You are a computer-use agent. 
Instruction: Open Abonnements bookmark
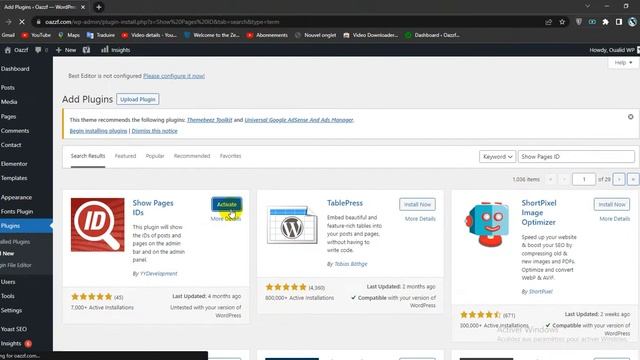pos(267,35)
